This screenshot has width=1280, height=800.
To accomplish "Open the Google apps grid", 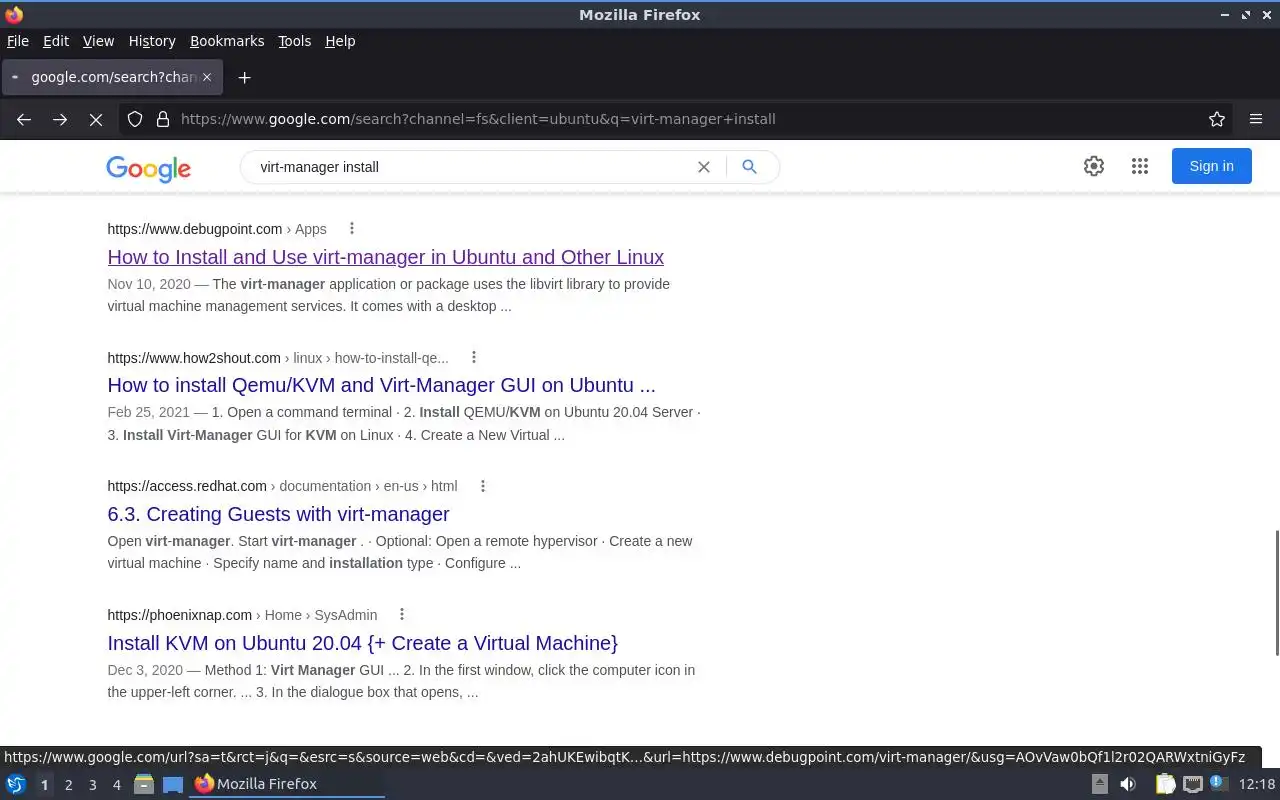I will tap(1140, 166).
